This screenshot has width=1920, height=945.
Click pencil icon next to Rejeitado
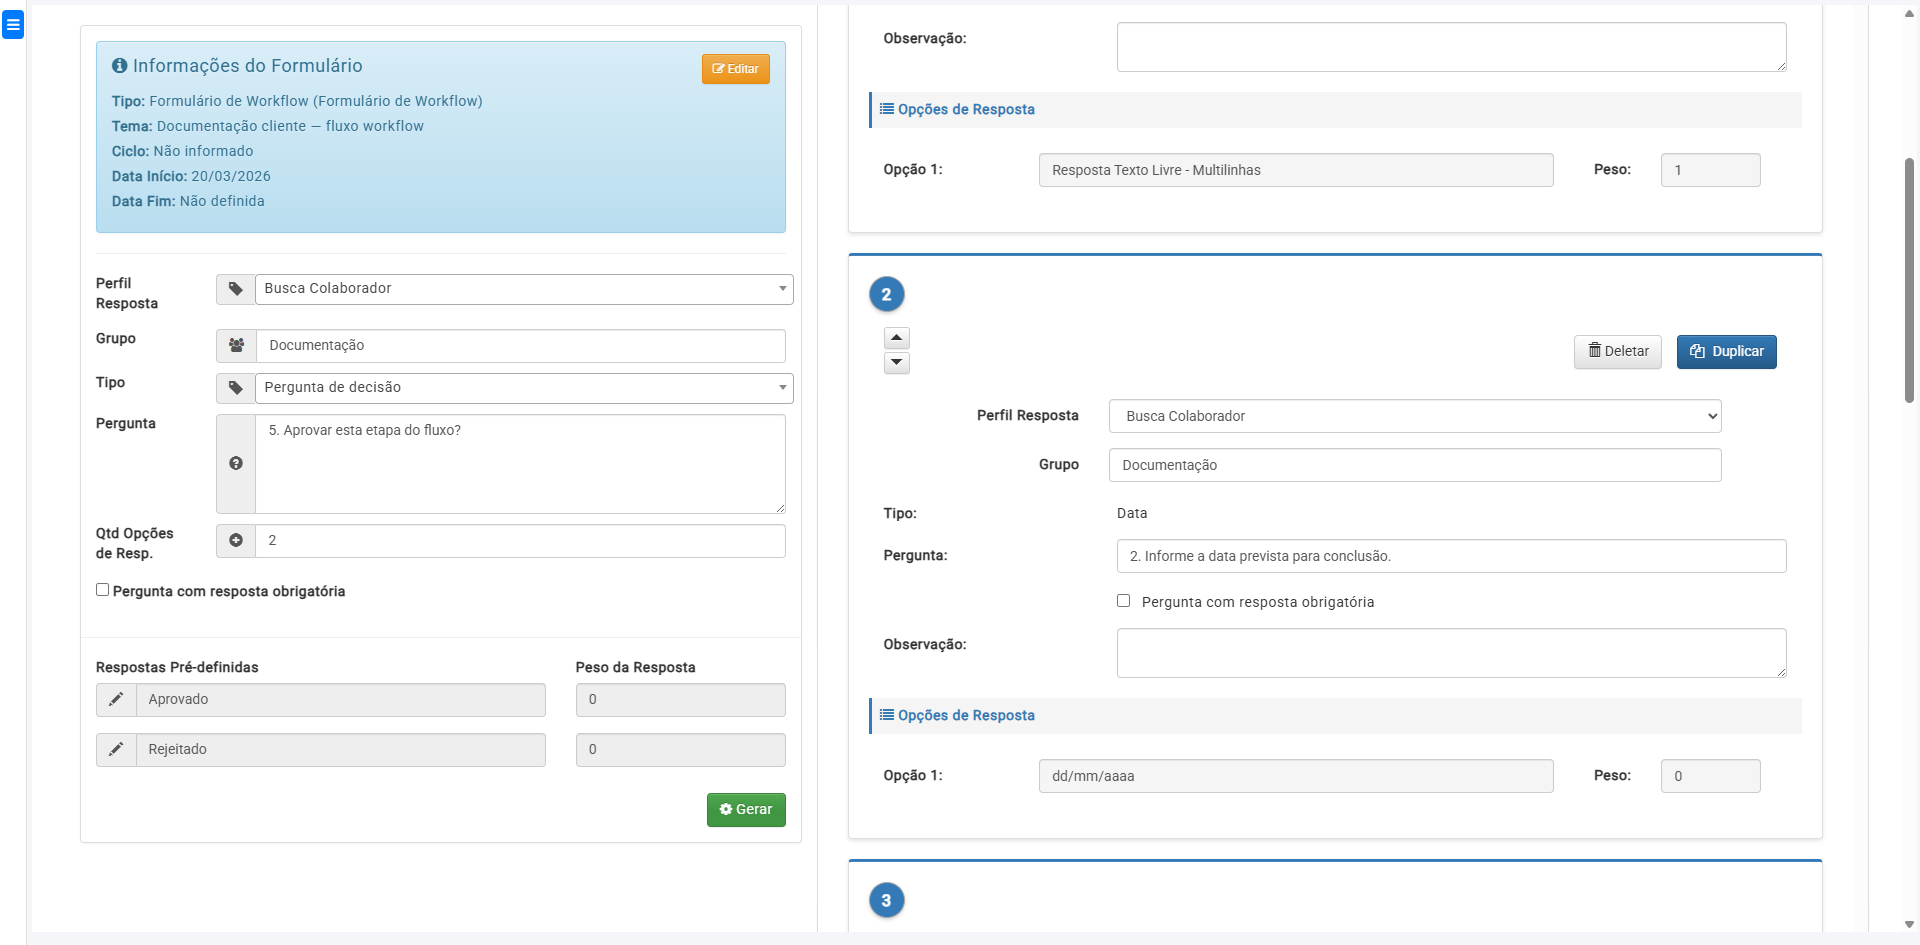tap(116, 750)
